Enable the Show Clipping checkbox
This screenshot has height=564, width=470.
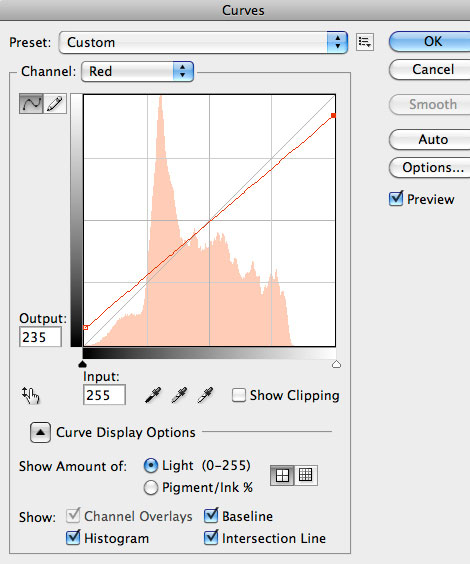(x=239, y=395)
